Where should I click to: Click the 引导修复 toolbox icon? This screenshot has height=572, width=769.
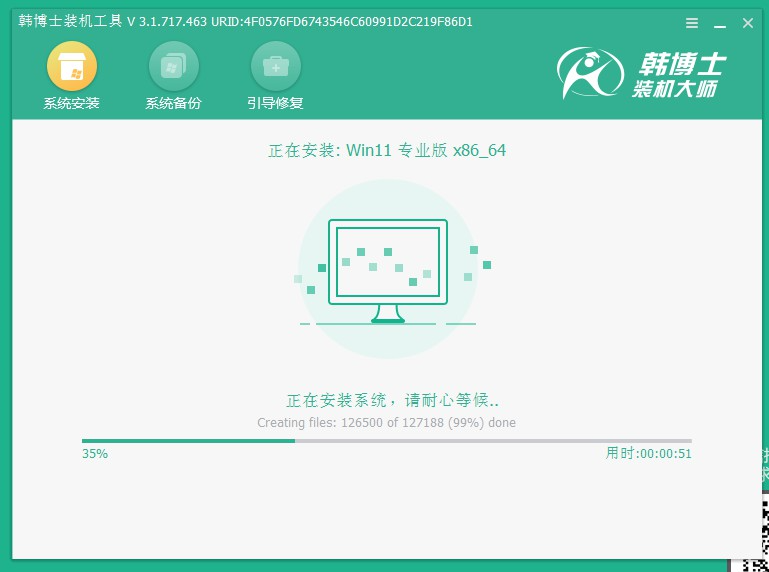point(275,67)
